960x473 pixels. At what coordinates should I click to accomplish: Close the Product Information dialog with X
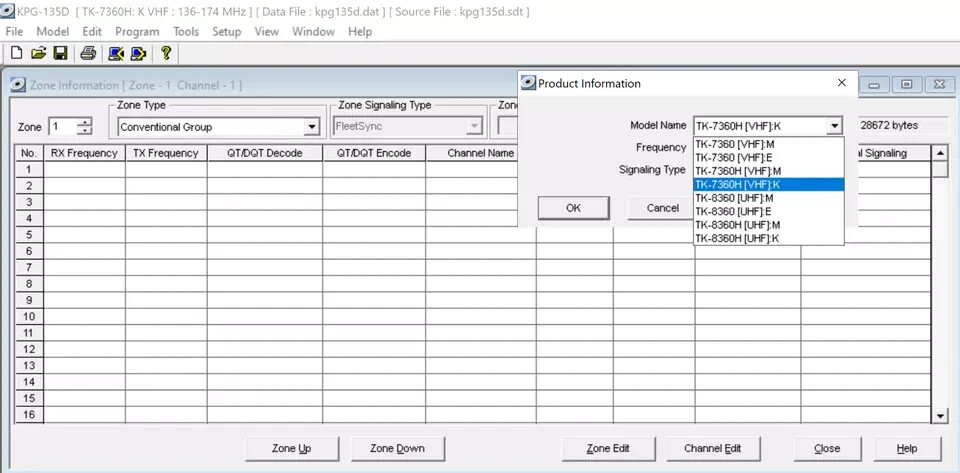842,83
